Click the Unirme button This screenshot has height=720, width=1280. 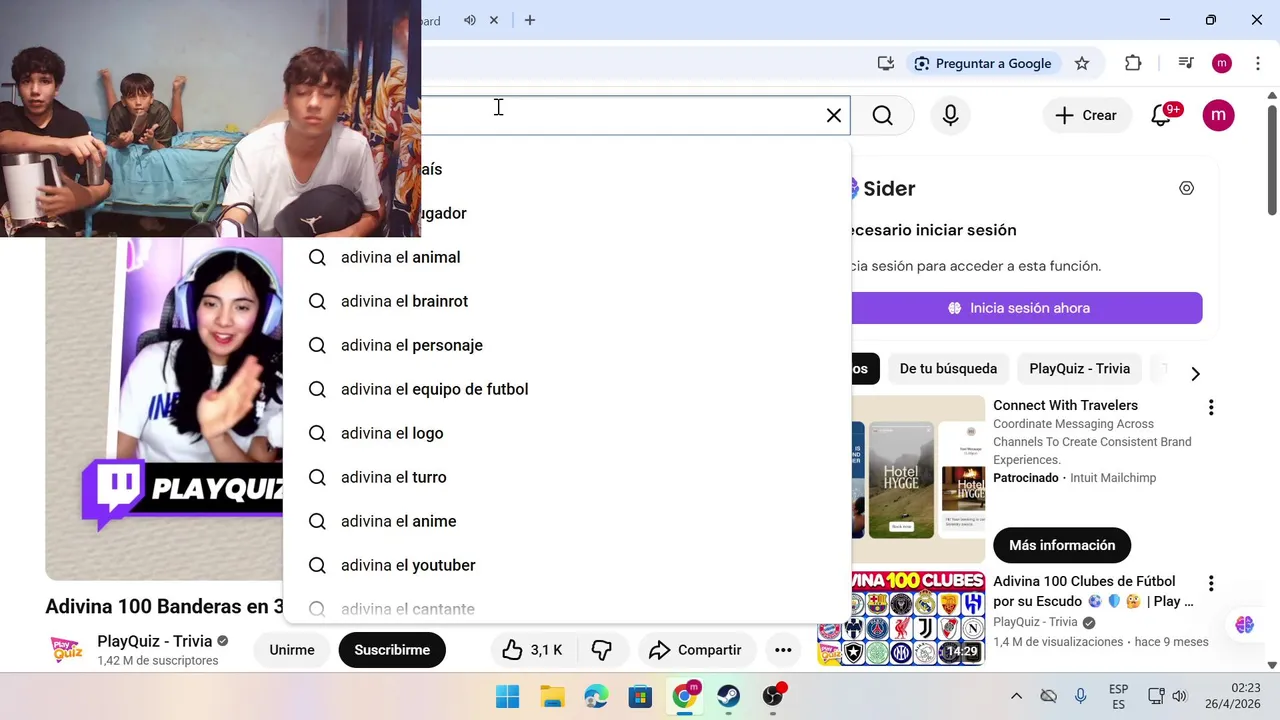(292, 650)
